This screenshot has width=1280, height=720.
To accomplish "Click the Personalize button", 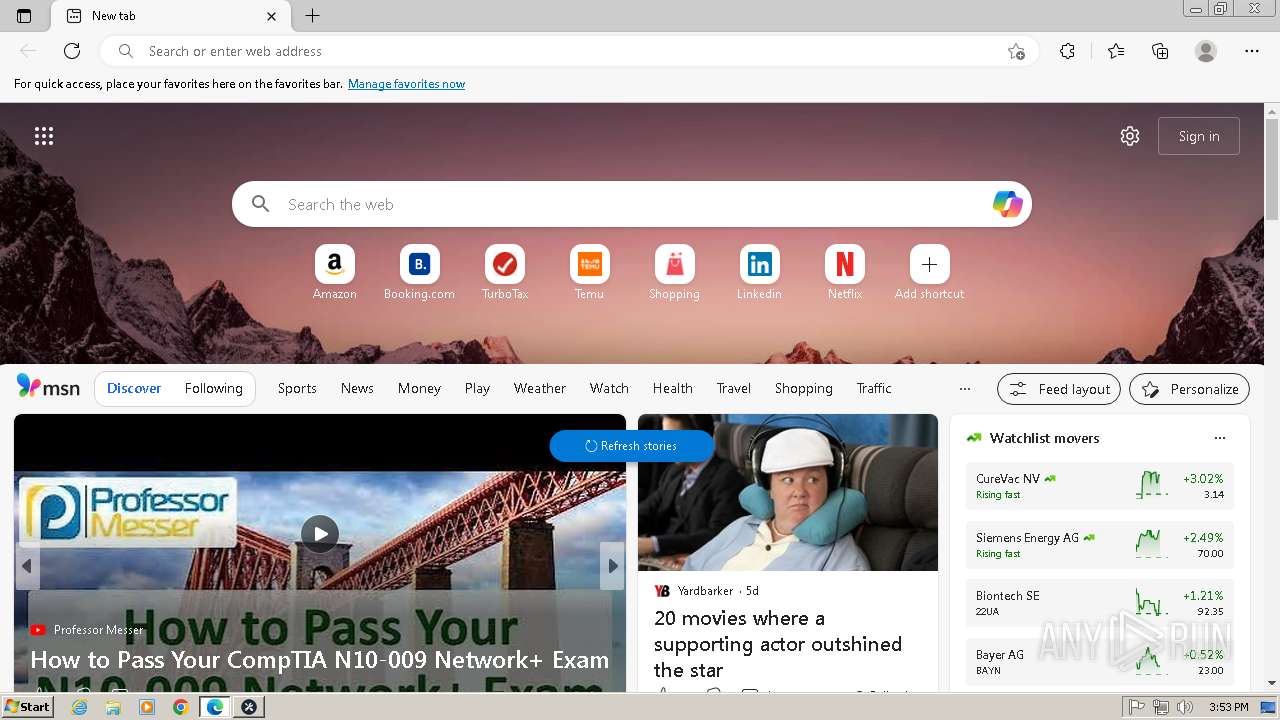I will pyautogui.click(x=1189, y=389).
